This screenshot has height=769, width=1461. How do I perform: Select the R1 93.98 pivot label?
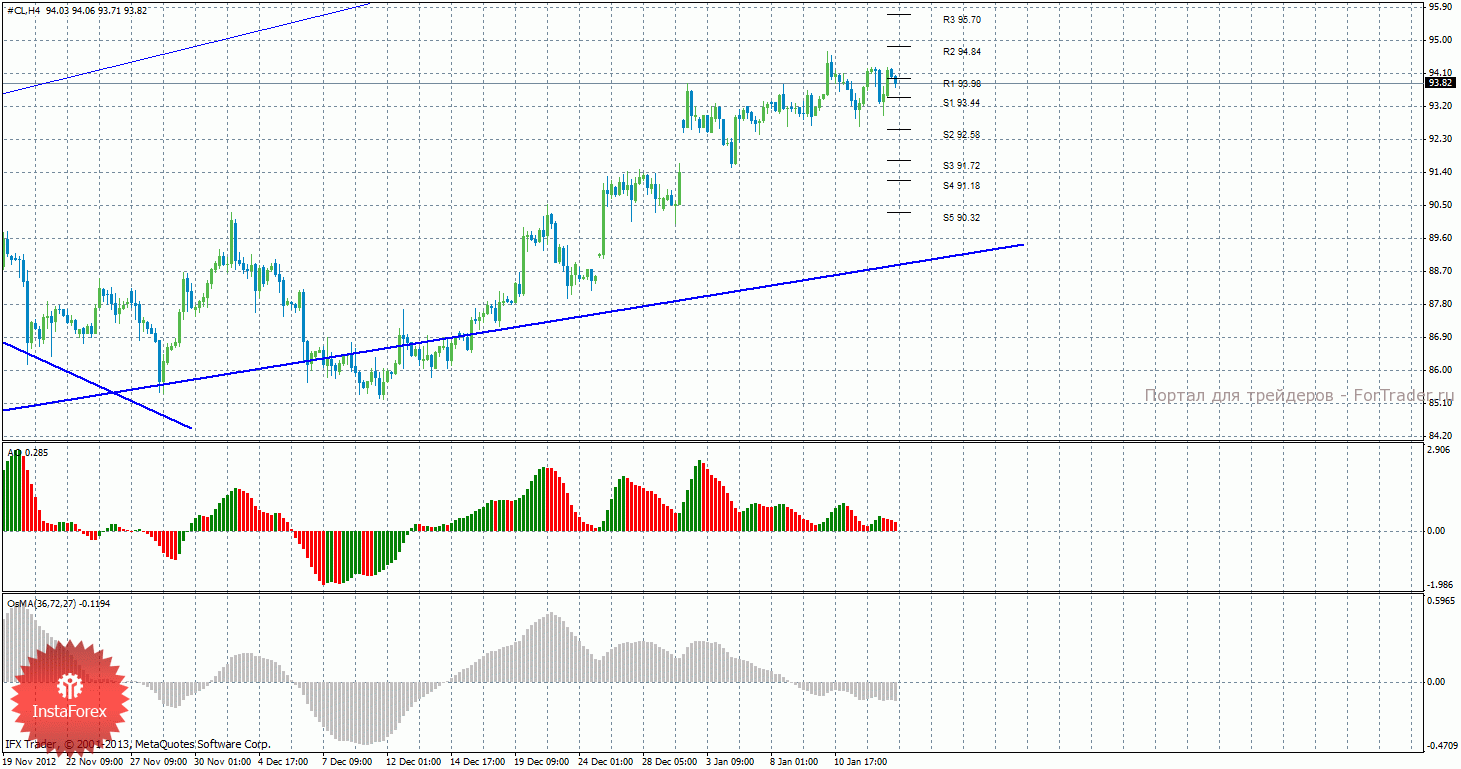coord(962,84)
